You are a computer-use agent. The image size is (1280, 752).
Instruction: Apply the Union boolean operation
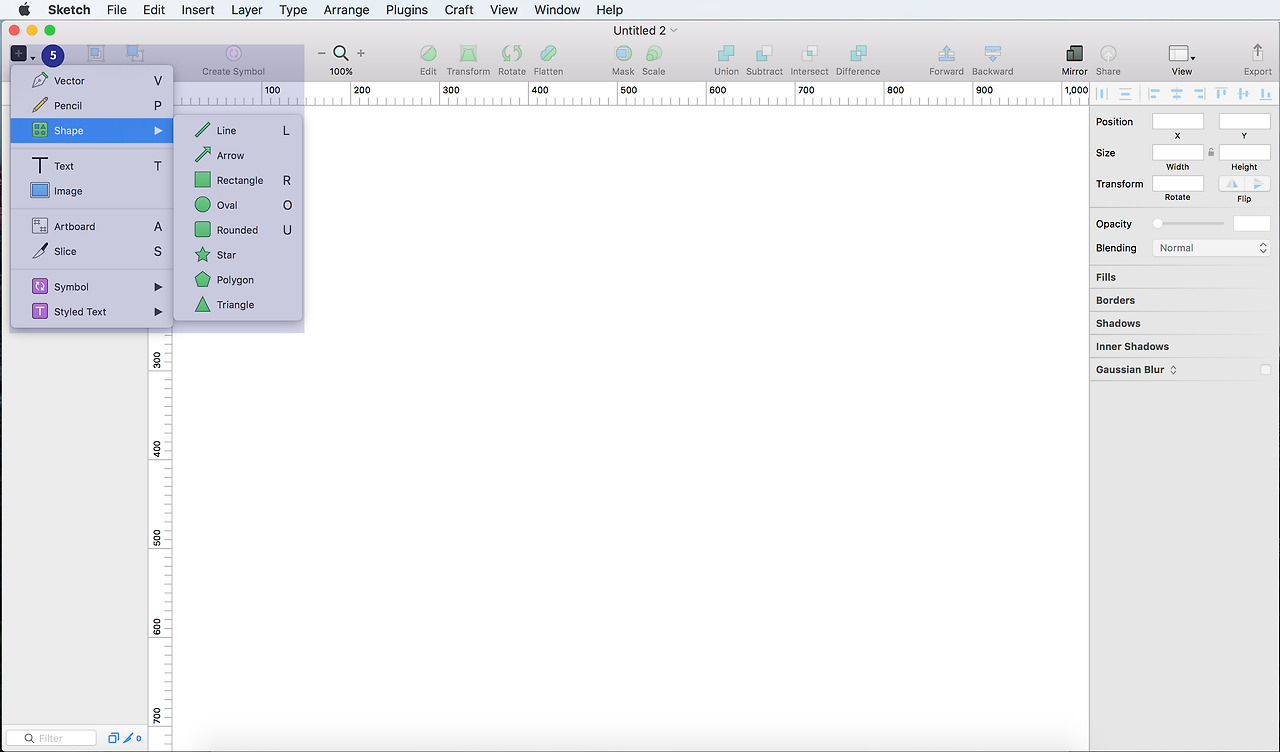pos(727,54)
